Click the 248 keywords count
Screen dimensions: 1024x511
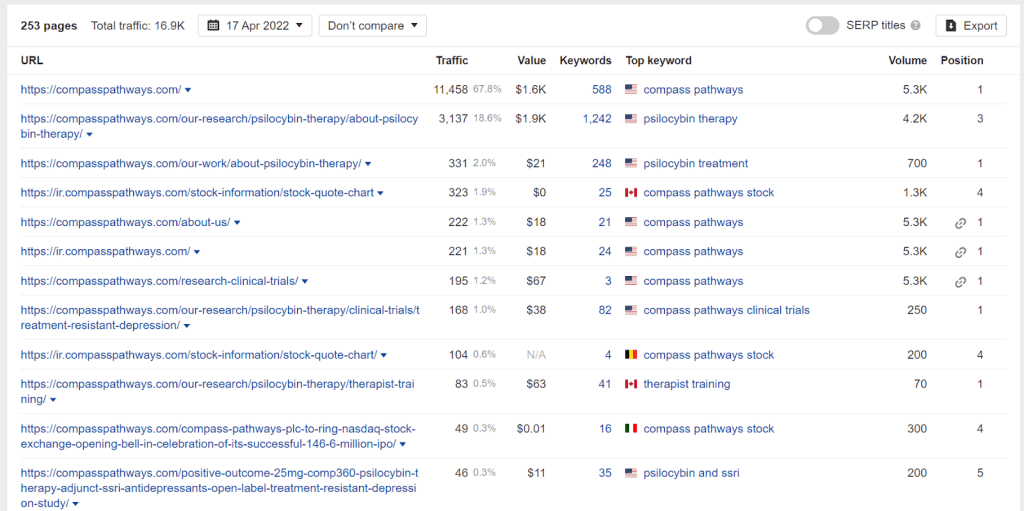601,163
